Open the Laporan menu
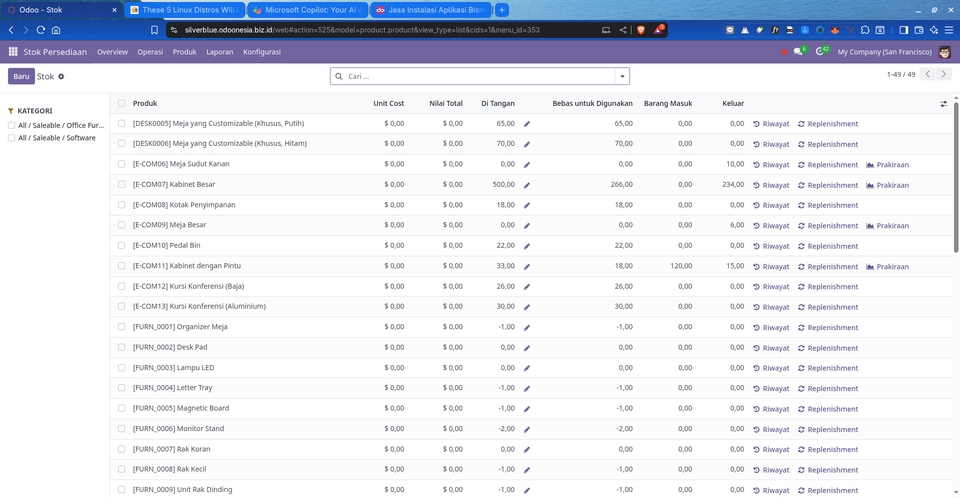The image size is (960, 497). 219,51
